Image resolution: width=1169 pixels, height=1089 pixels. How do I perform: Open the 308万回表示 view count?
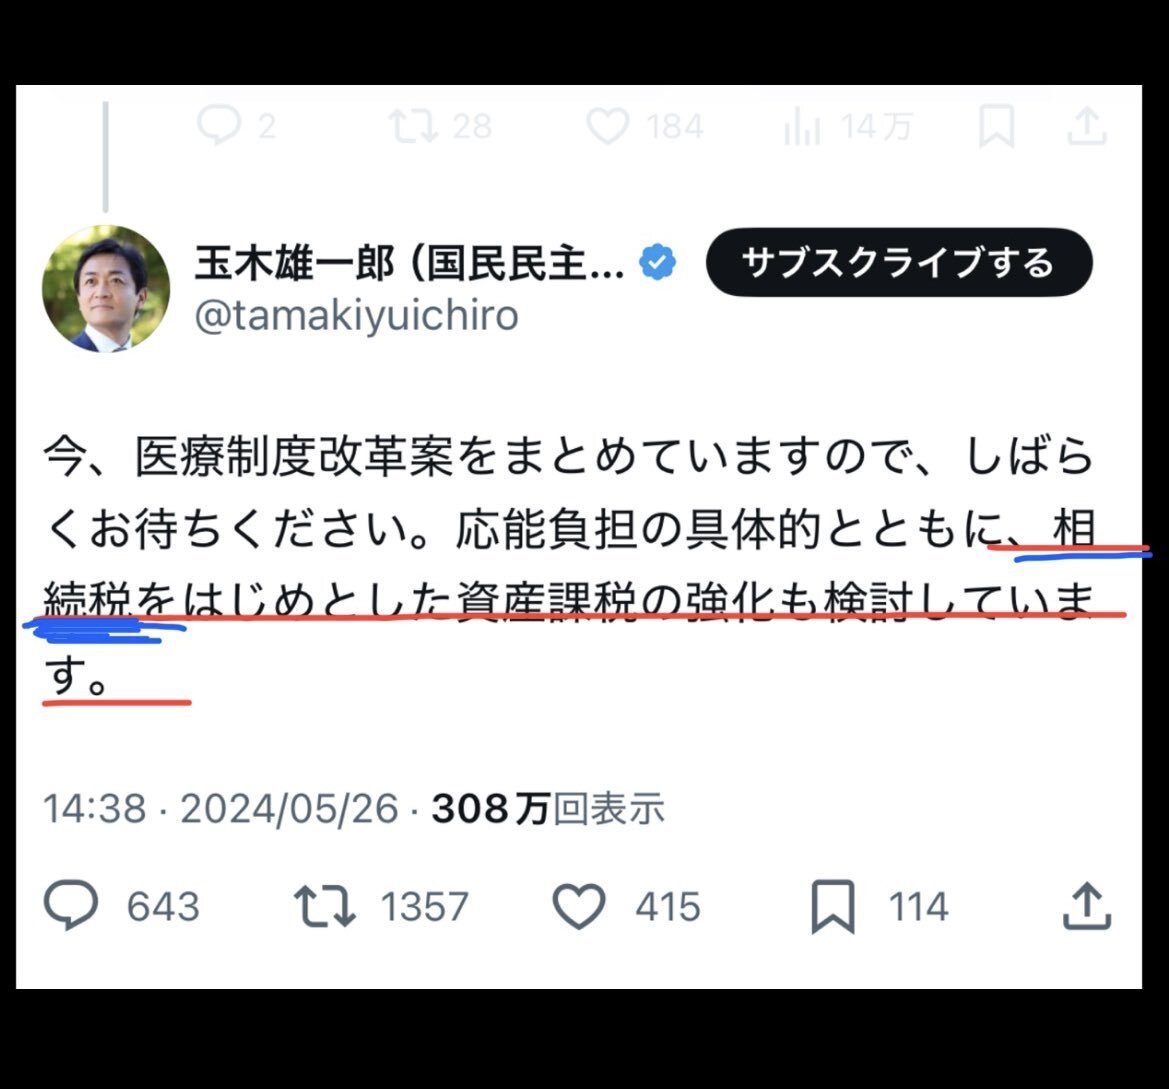click(x=548, y=808)
